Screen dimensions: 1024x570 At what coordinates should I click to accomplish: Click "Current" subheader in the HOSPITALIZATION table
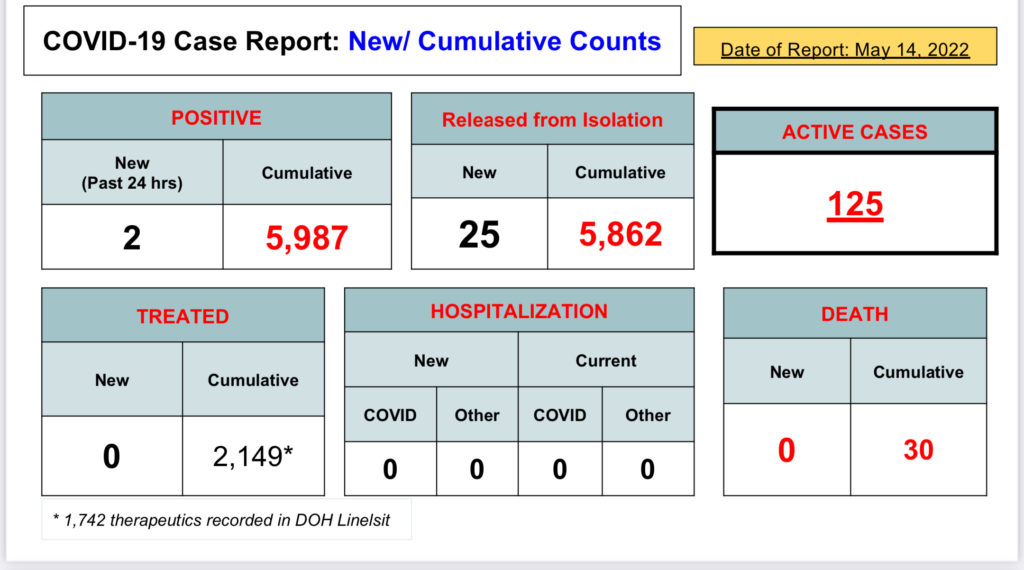pyautogui.click(x=606, y=360)
